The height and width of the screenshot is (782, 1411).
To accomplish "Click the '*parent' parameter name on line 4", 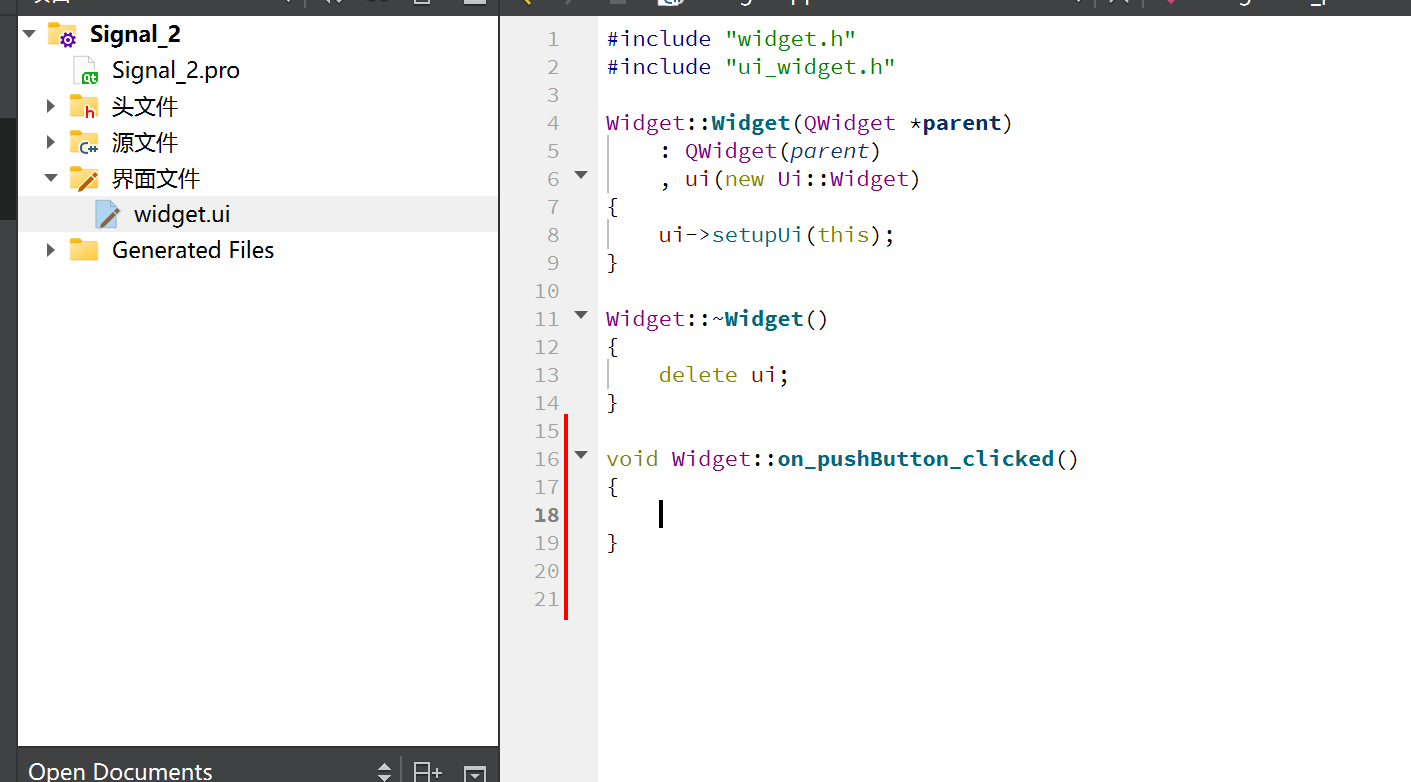I will (x=954, y=123).
